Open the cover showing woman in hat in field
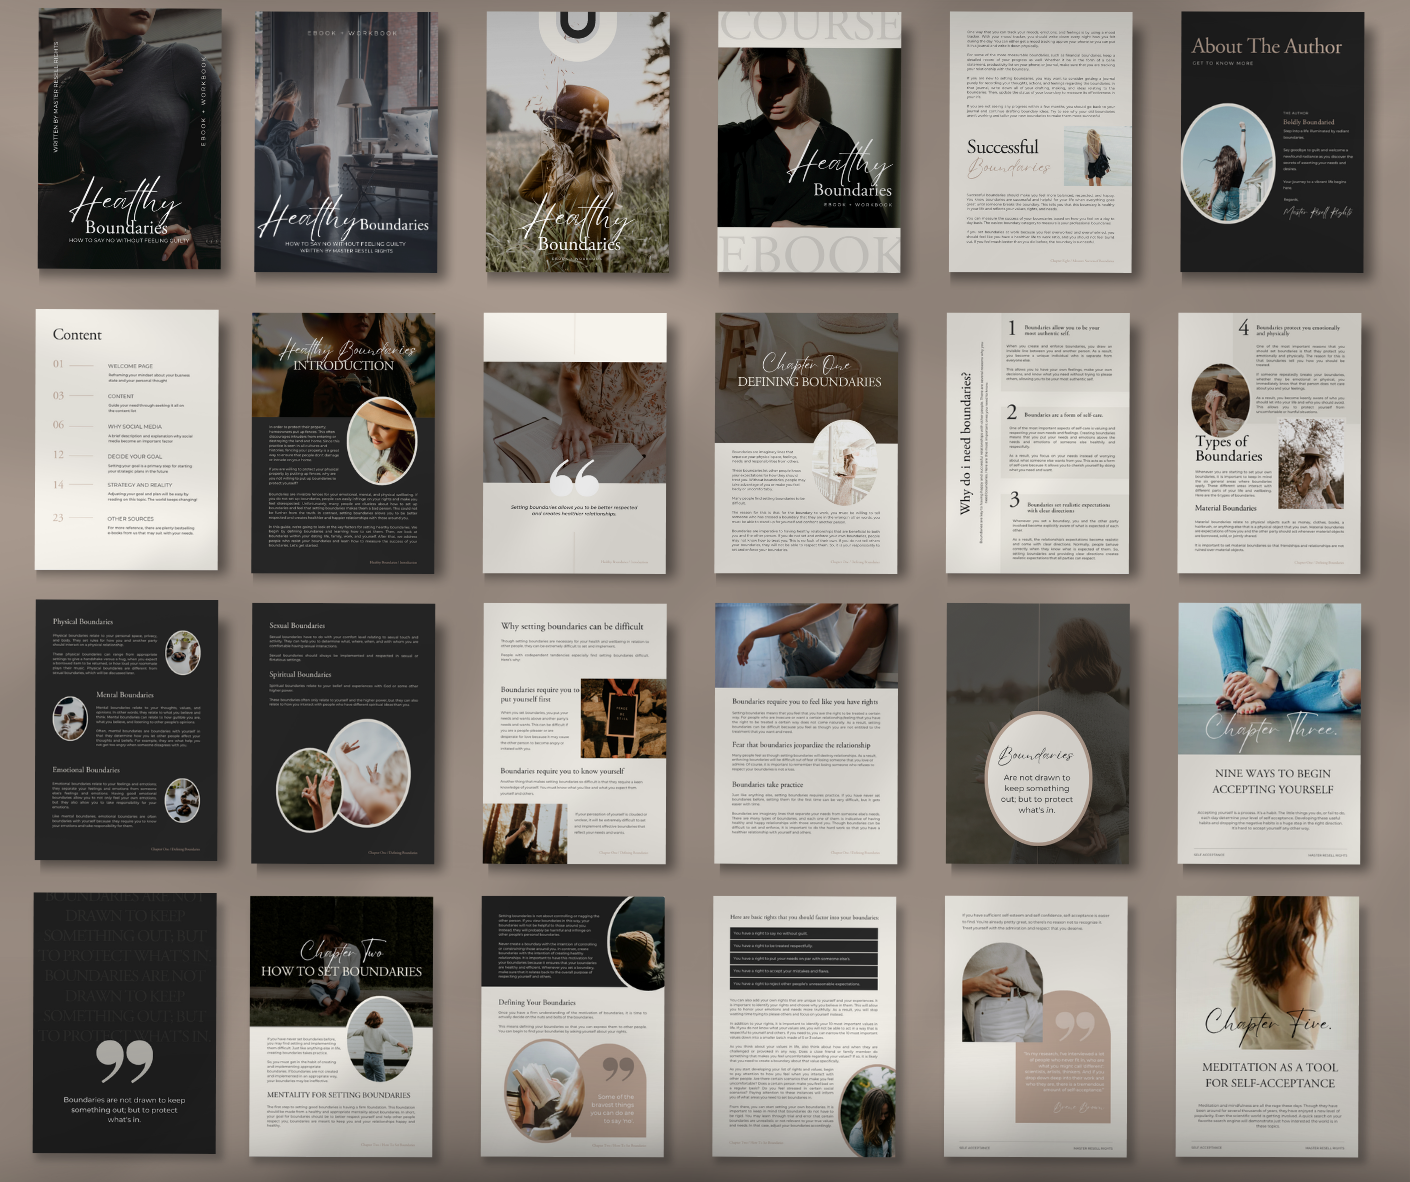 pos(578,142)
